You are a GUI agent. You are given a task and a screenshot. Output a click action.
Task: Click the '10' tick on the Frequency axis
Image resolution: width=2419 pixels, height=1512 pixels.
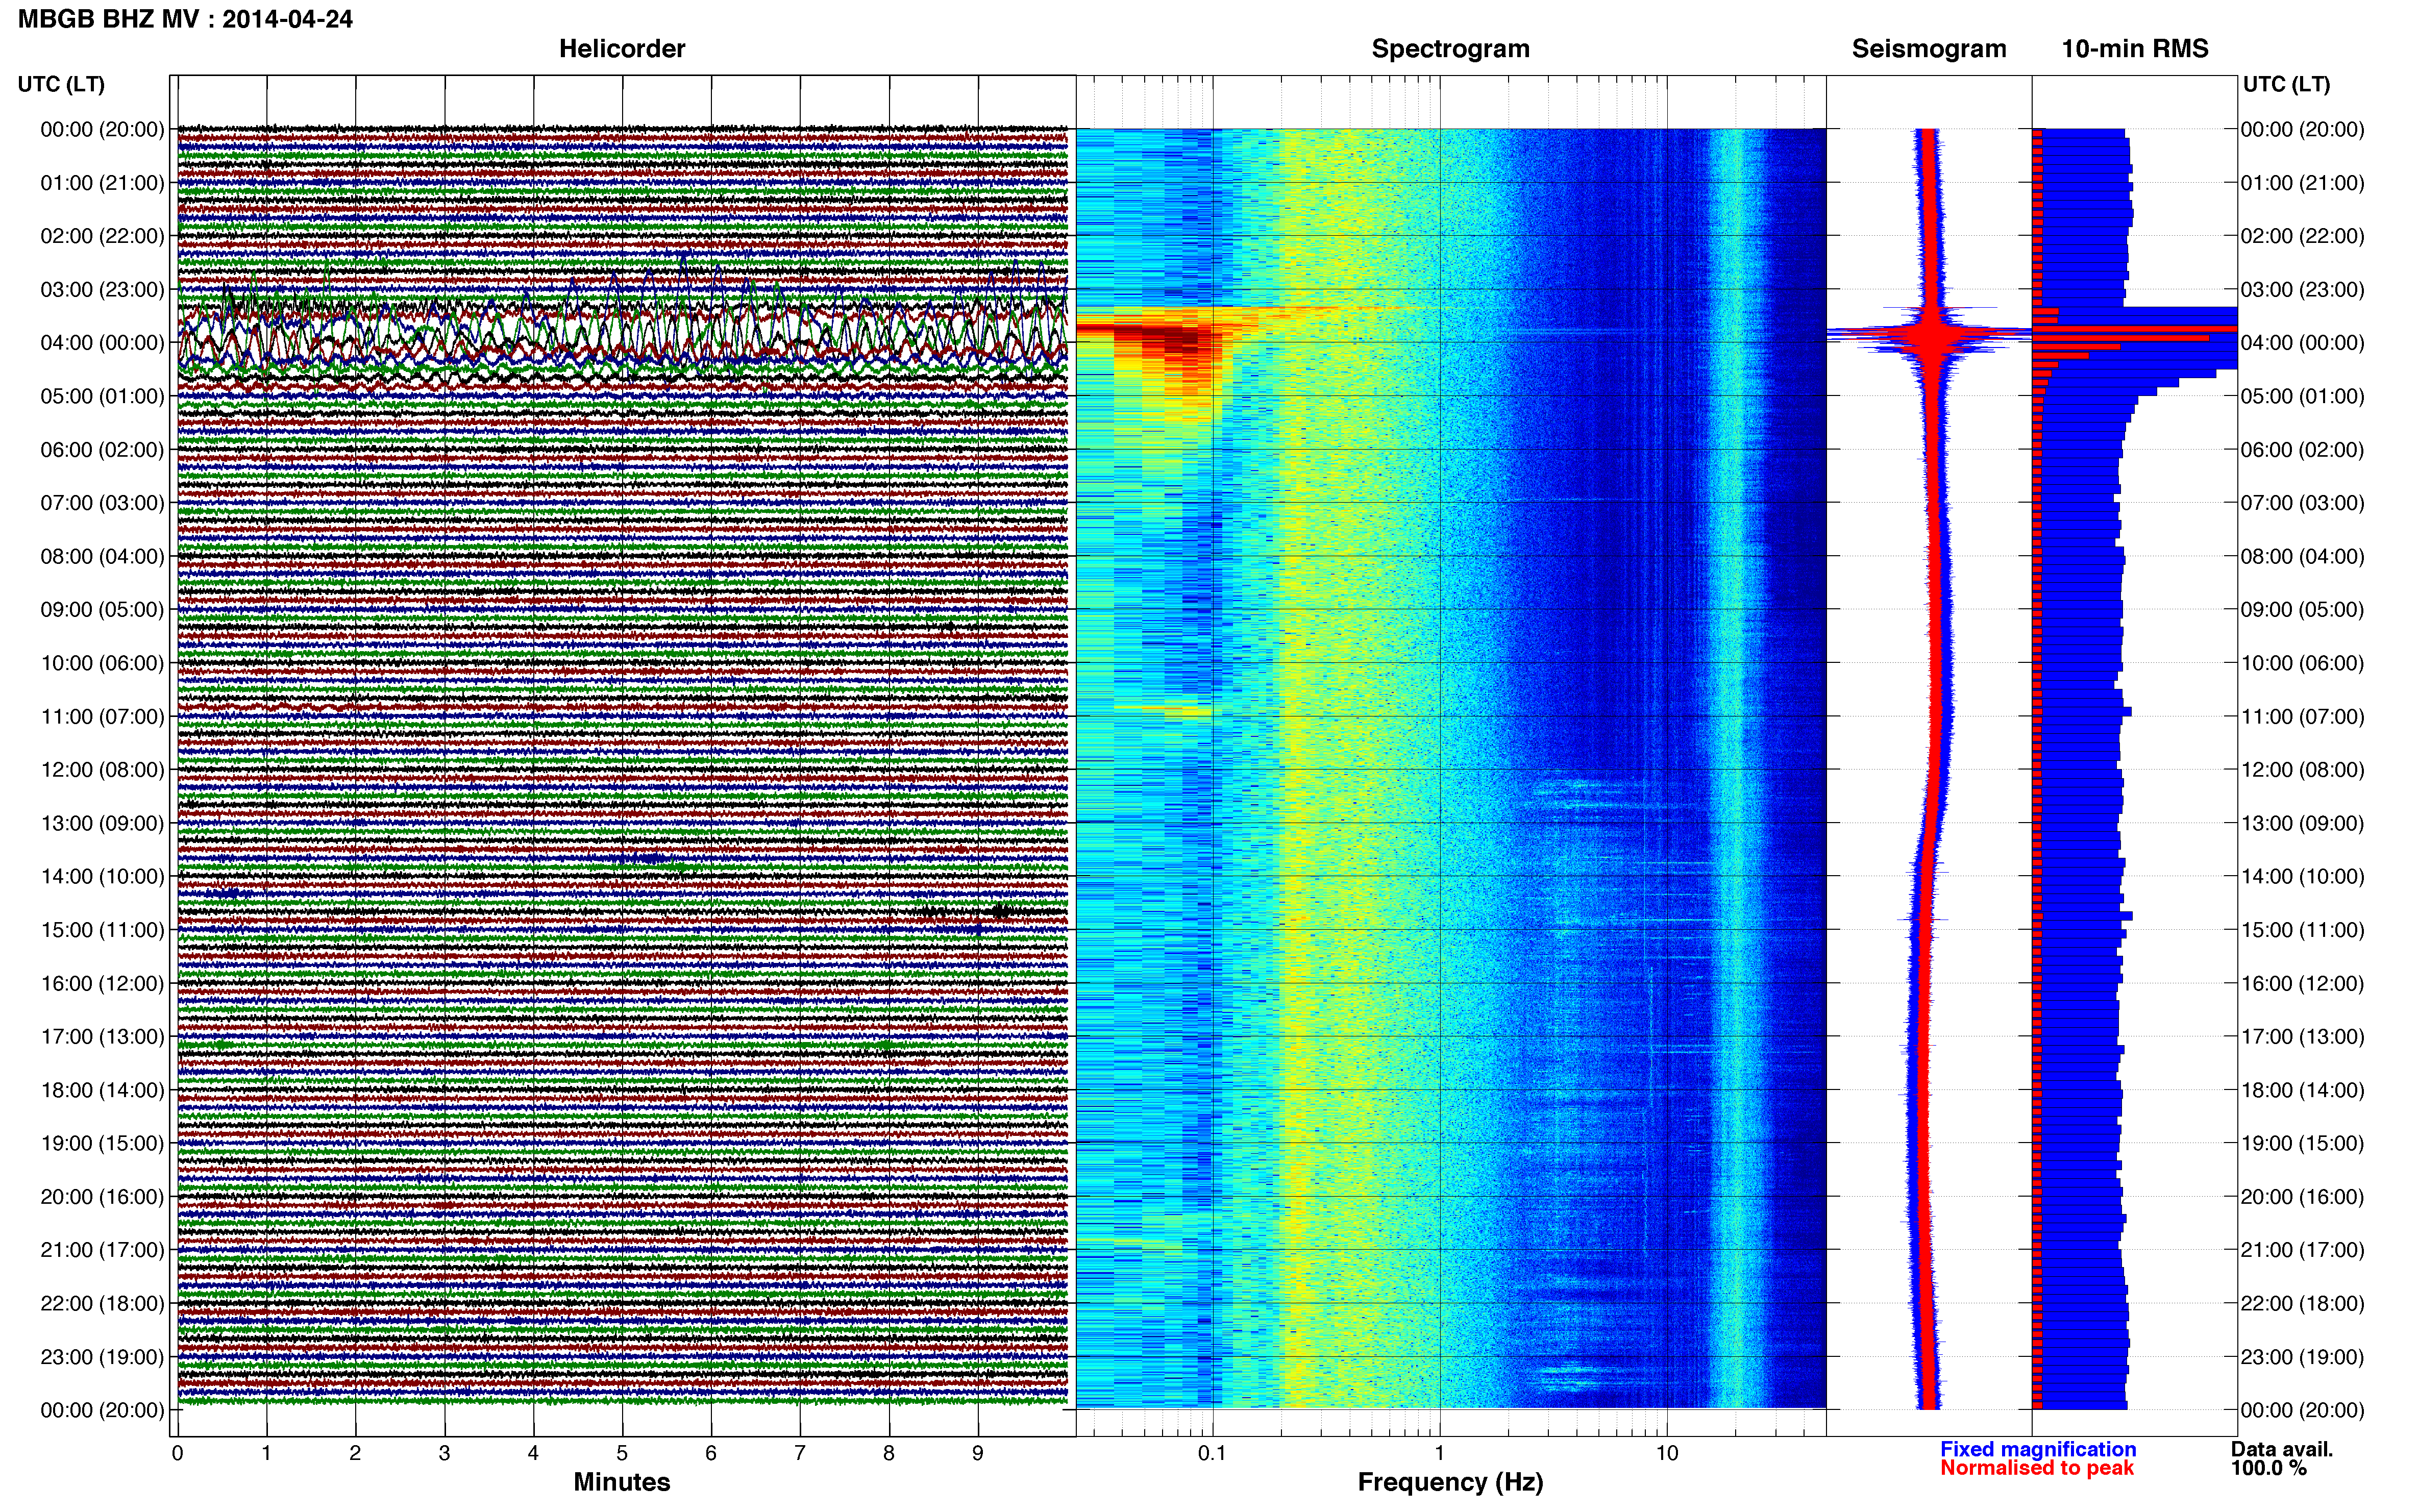[x=1667, y=1453]
